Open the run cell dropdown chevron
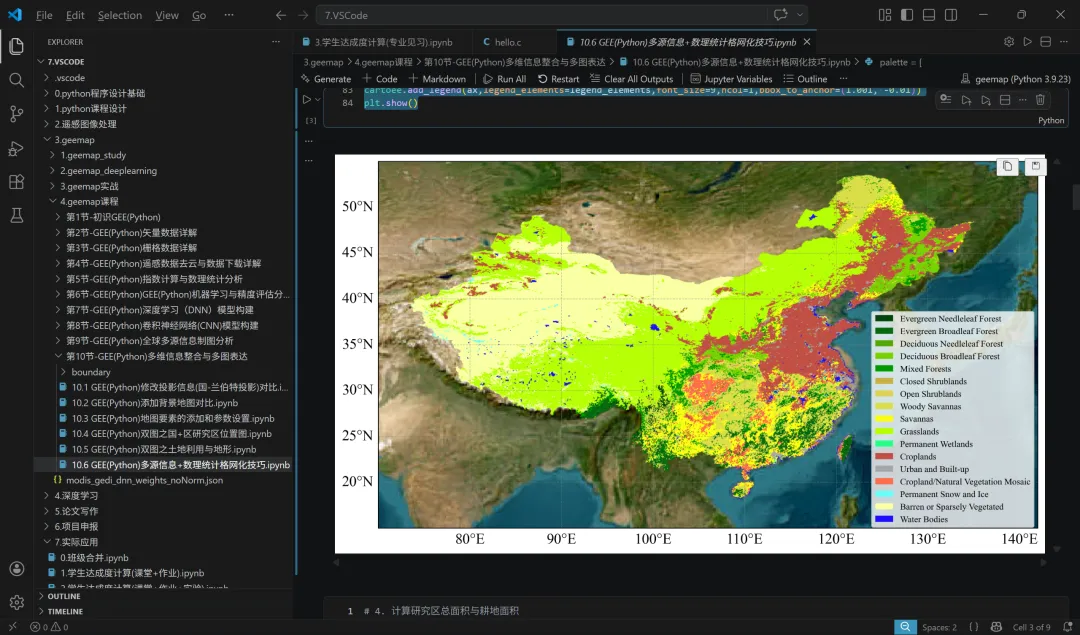This screenshot has width=1080, height=635. (318, 99)
